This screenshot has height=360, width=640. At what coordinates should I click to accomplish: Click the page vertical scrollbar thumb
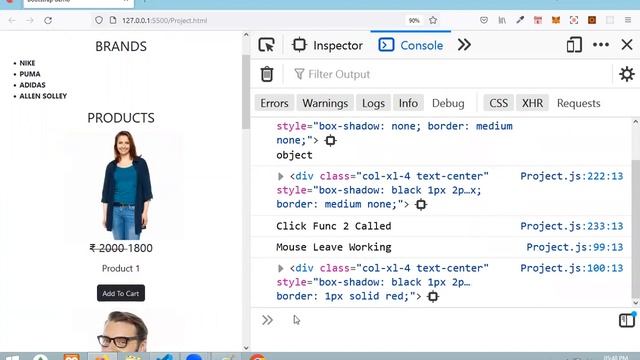pyautogui.click(x=246, y=92)
